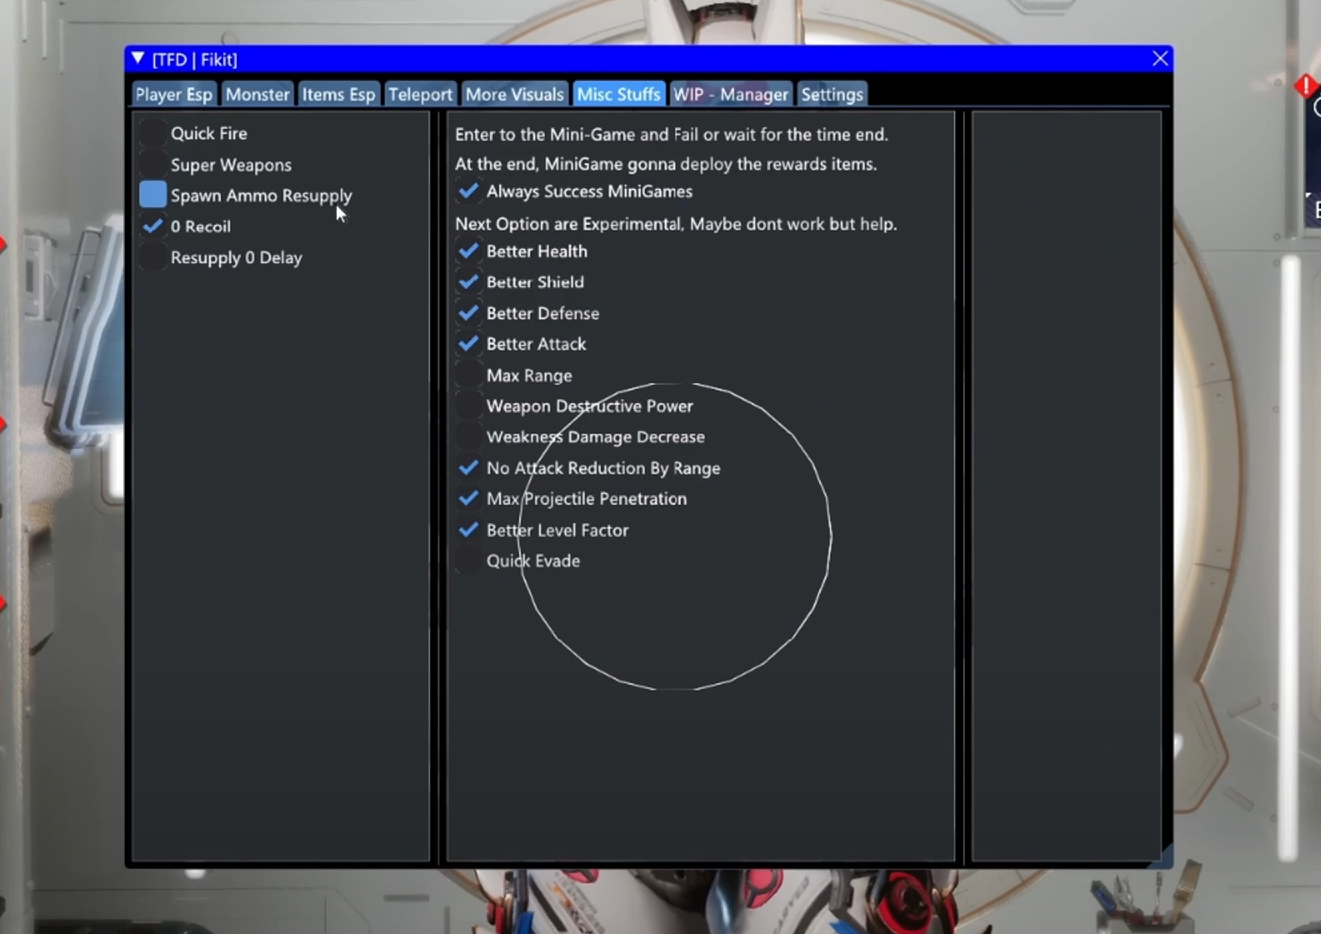Select the Items Esp tab
Image resolution: width=1321 pixels, height=934 pixels.
338,94
